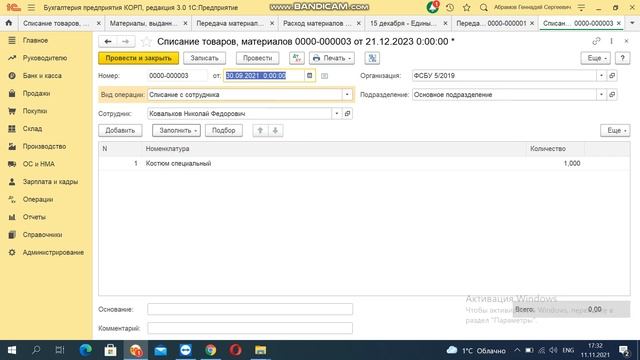Image resolution: width=640 pixels, height=360 pixels.
Task: Navigate back with left arrow
Action: coord(108,42)
